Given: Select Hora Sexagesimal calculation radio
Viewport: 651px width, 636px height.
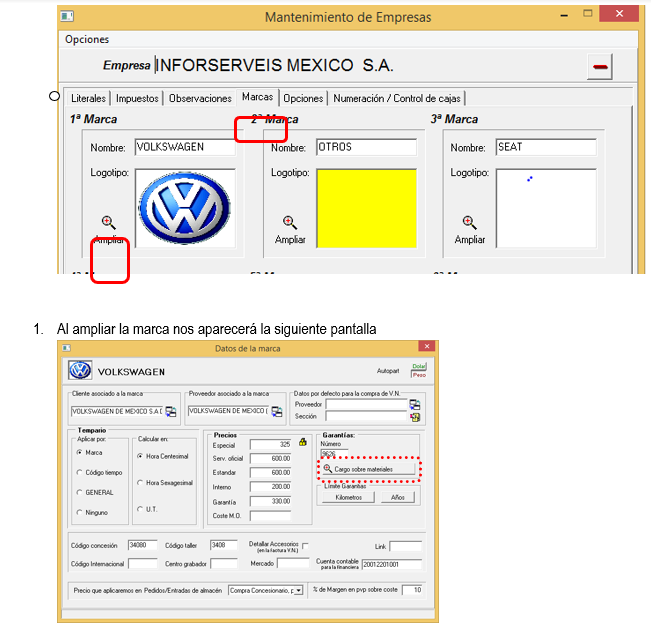Looking at the screenshot, I should click(x=140, y=483).
